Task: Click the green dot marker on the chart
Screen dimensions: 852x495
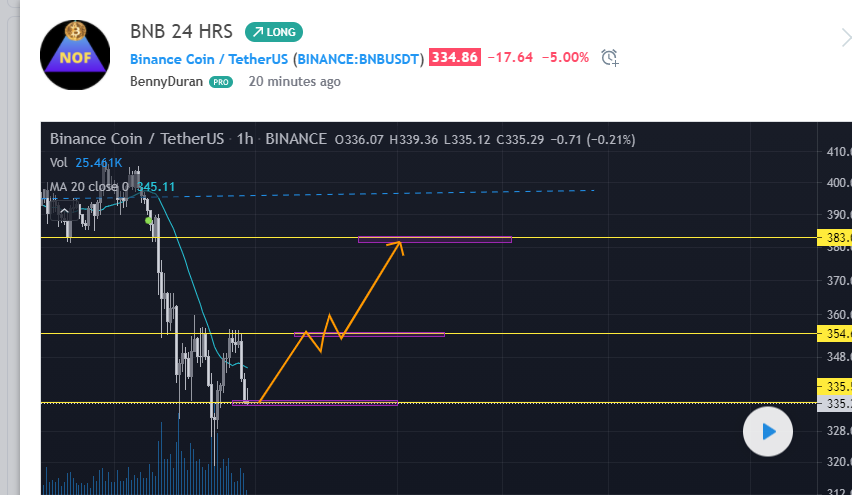Action: point(148,220)
